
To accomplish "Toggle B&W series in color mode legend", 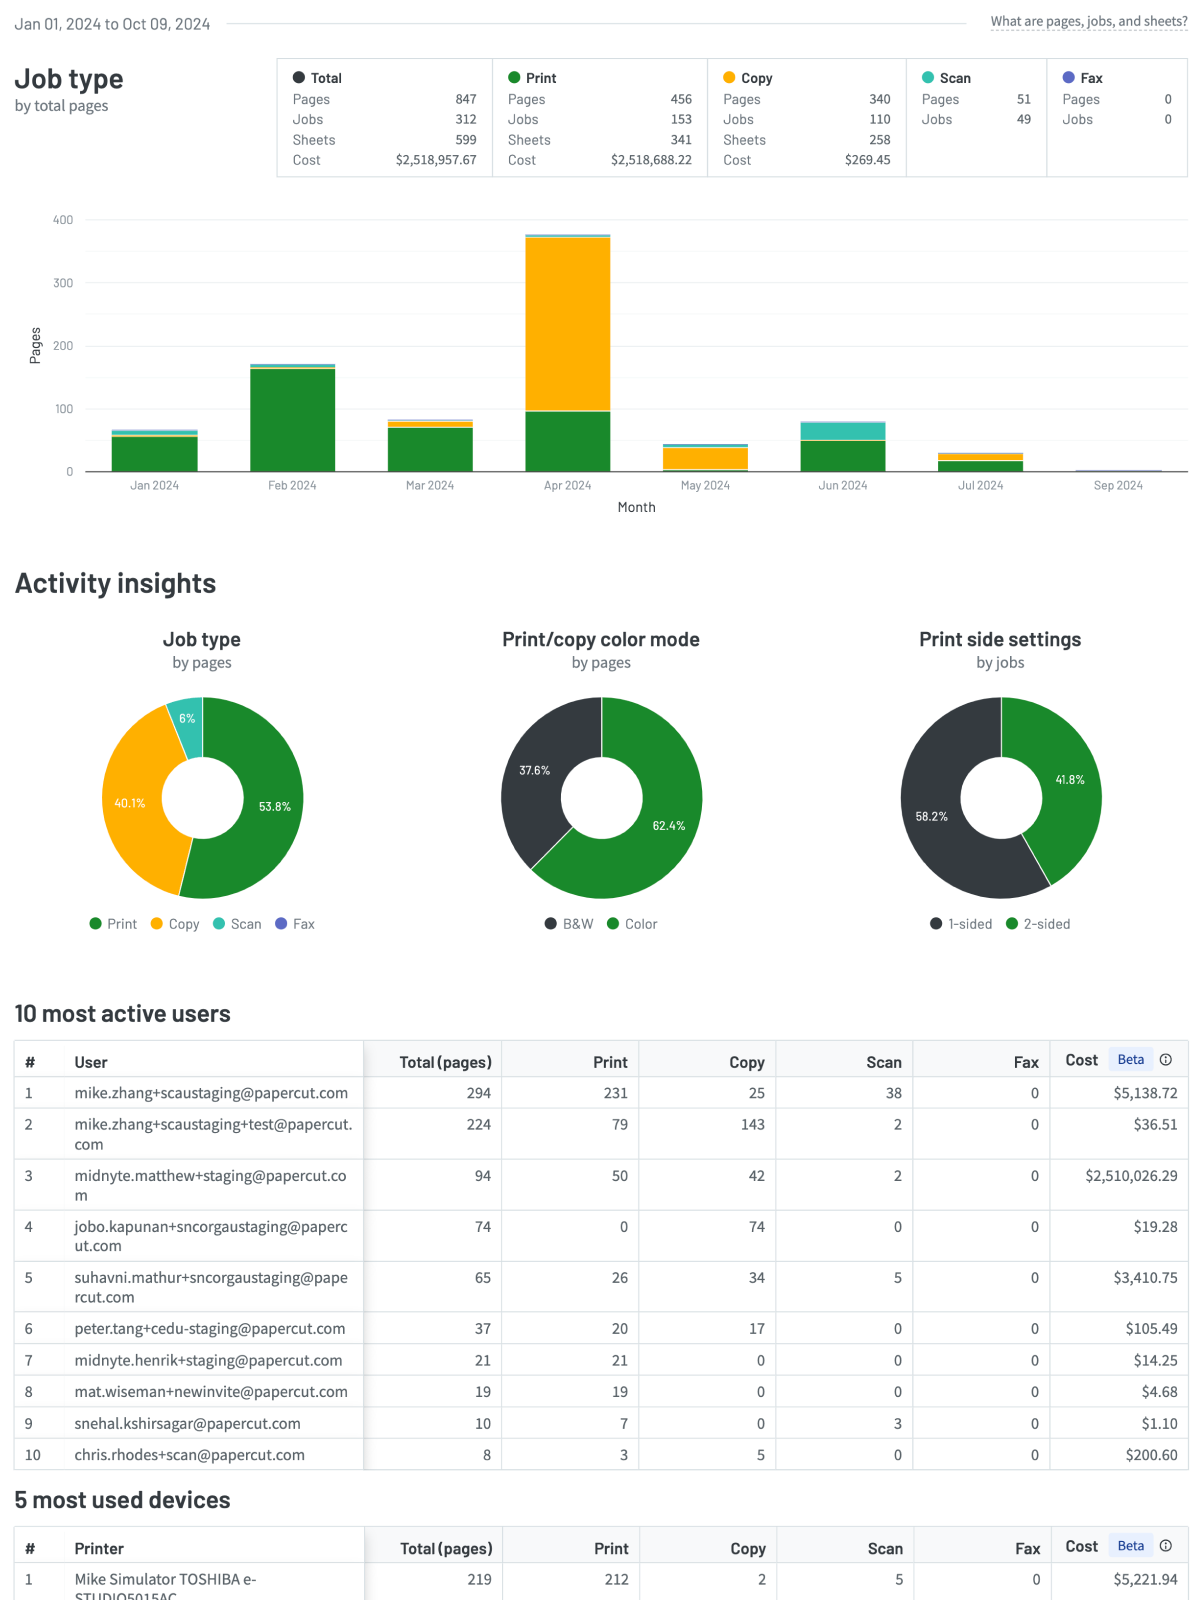I will (x=569, y=924).
